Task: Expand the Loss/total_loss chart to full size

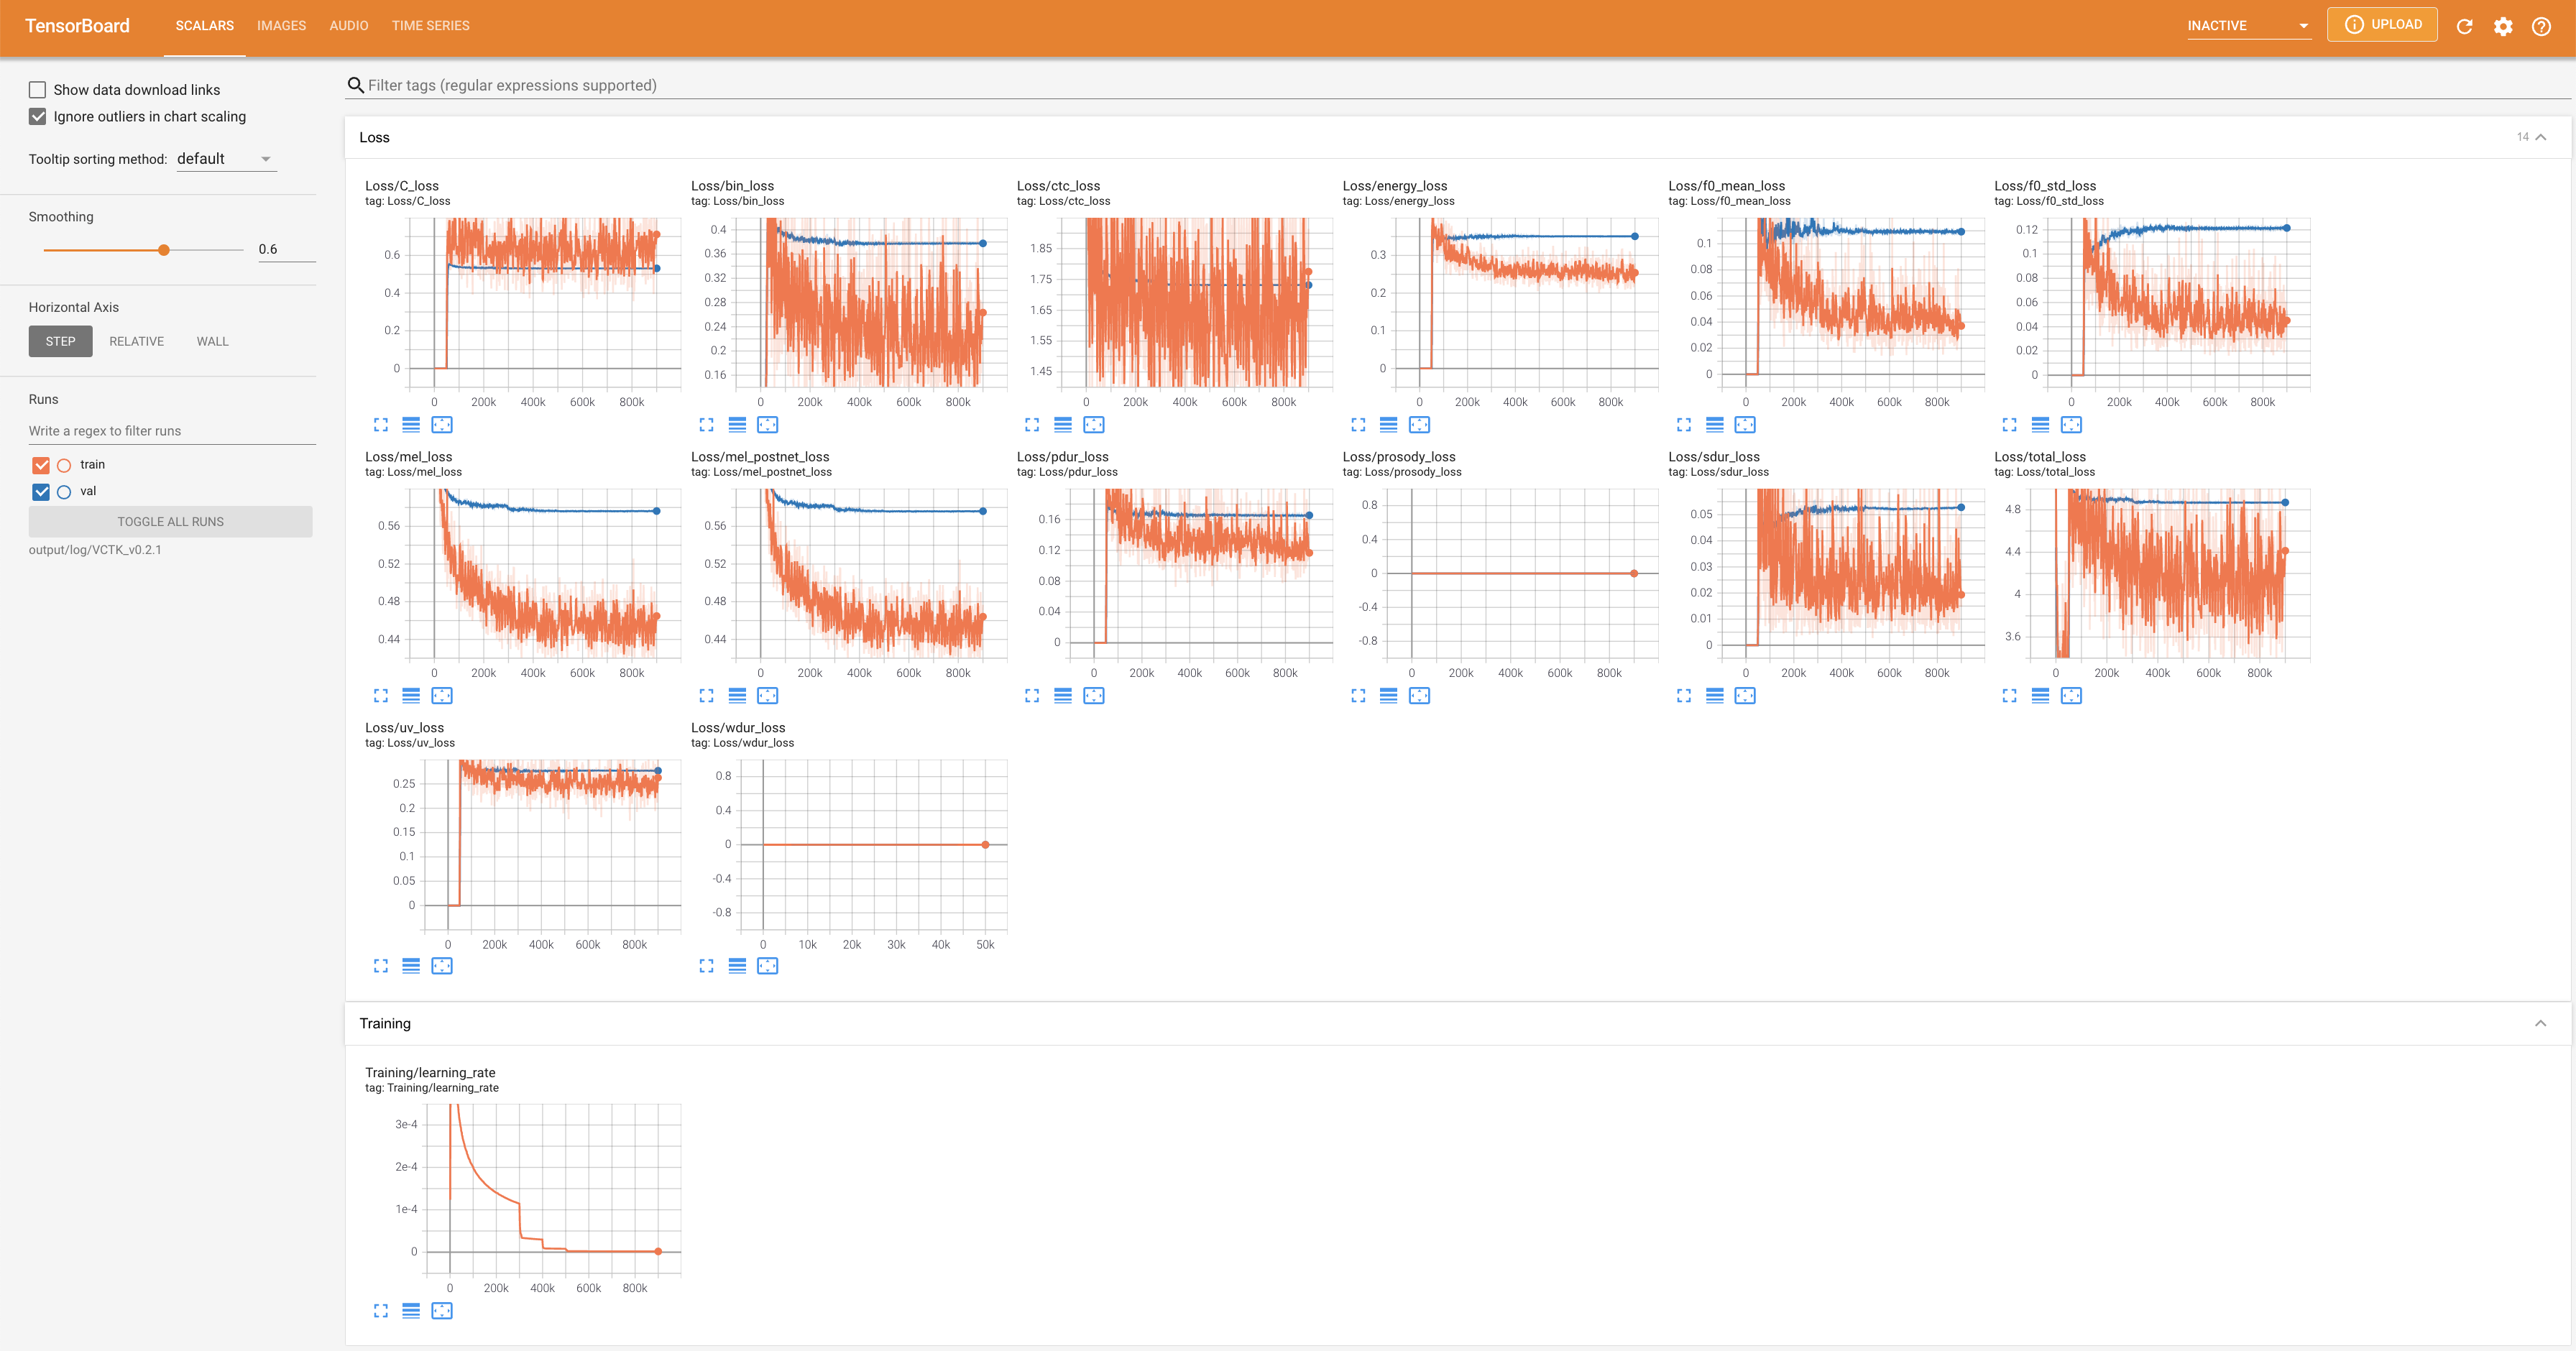Action: click(2010, 696)
